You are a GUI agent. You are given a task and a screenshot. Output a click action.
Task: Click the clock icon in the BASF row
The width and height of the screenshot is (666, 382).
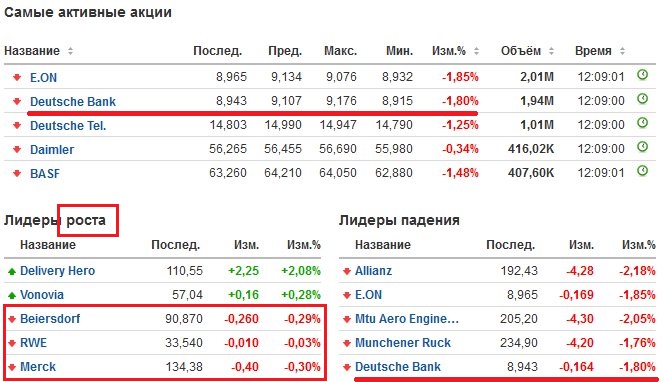pos(643,171)
